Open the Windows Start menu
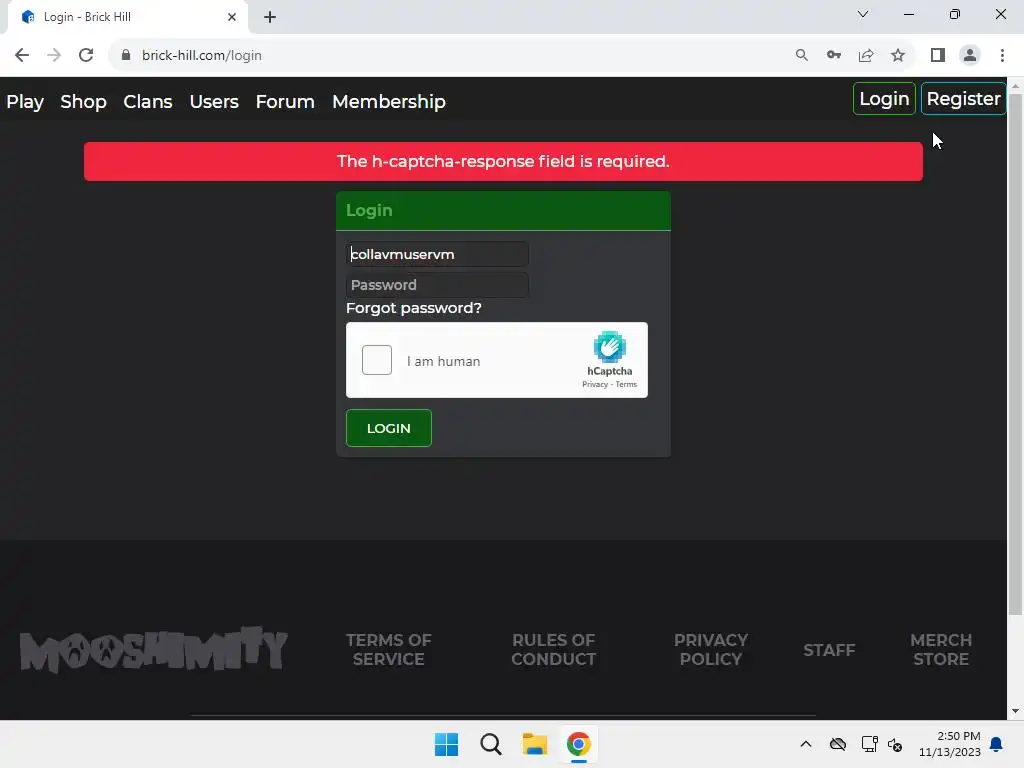Viewport: 1024px width, 768px height. coord(447,744)
